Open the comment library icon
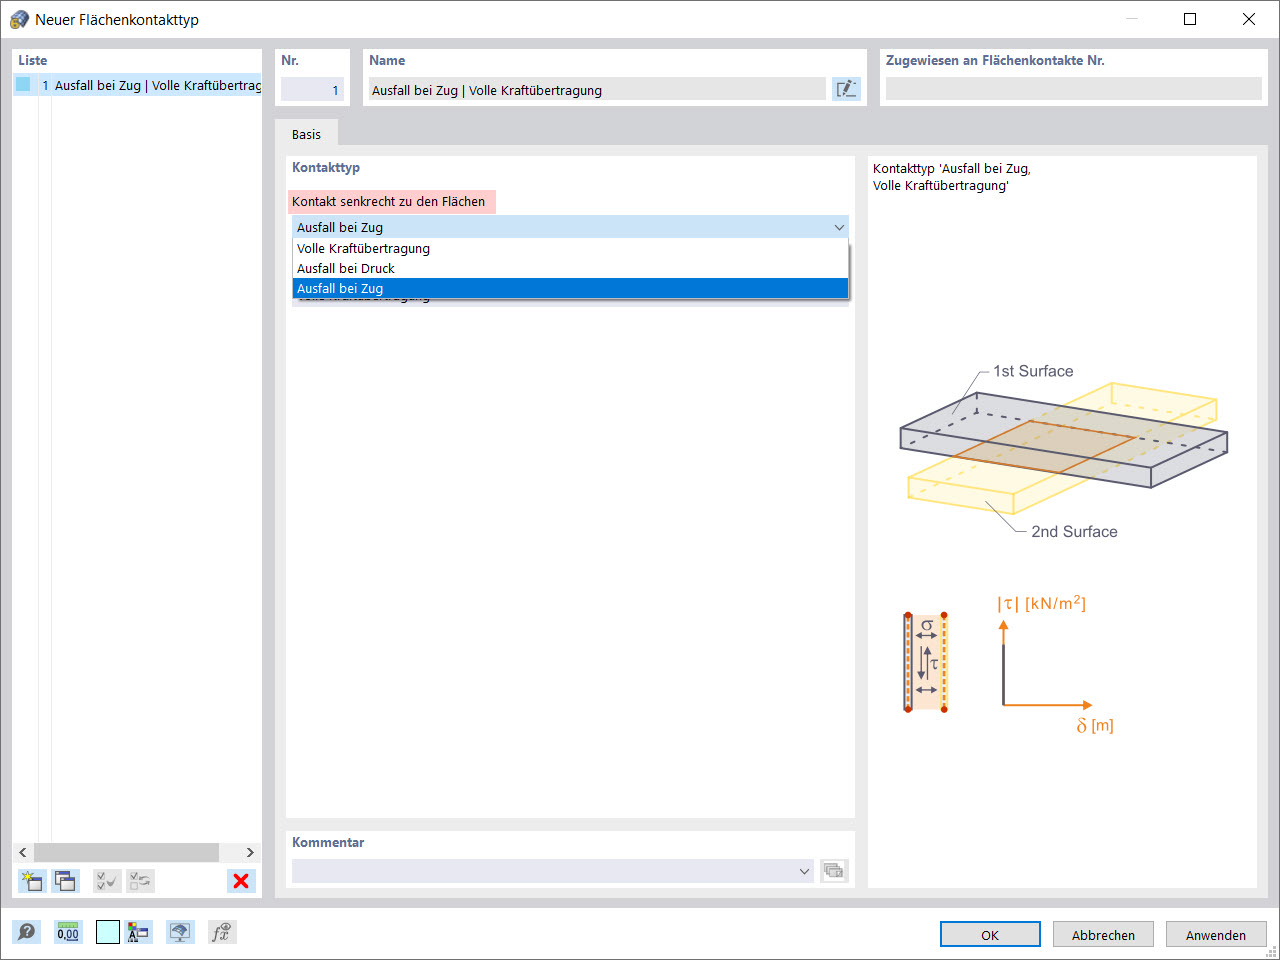The width and height of the screenshot is (1280, 960). (x=834, y=871)
